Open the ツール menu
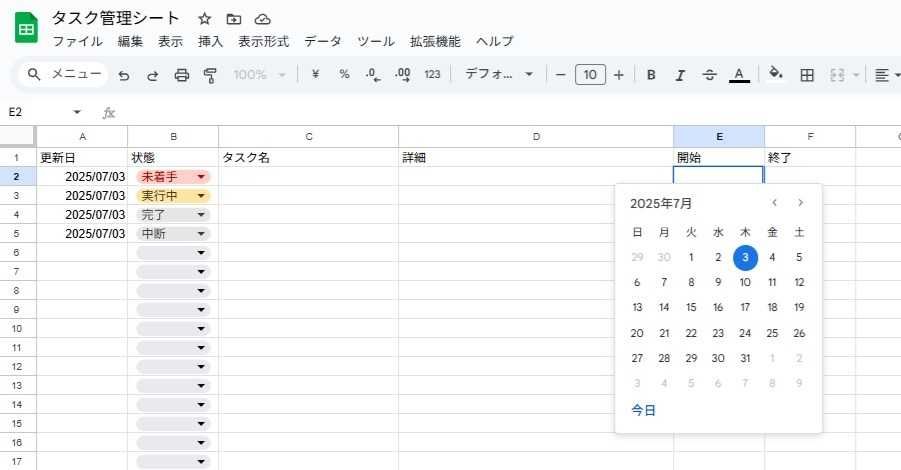This screenshot has width=901, height=470. tap(376, 41)
